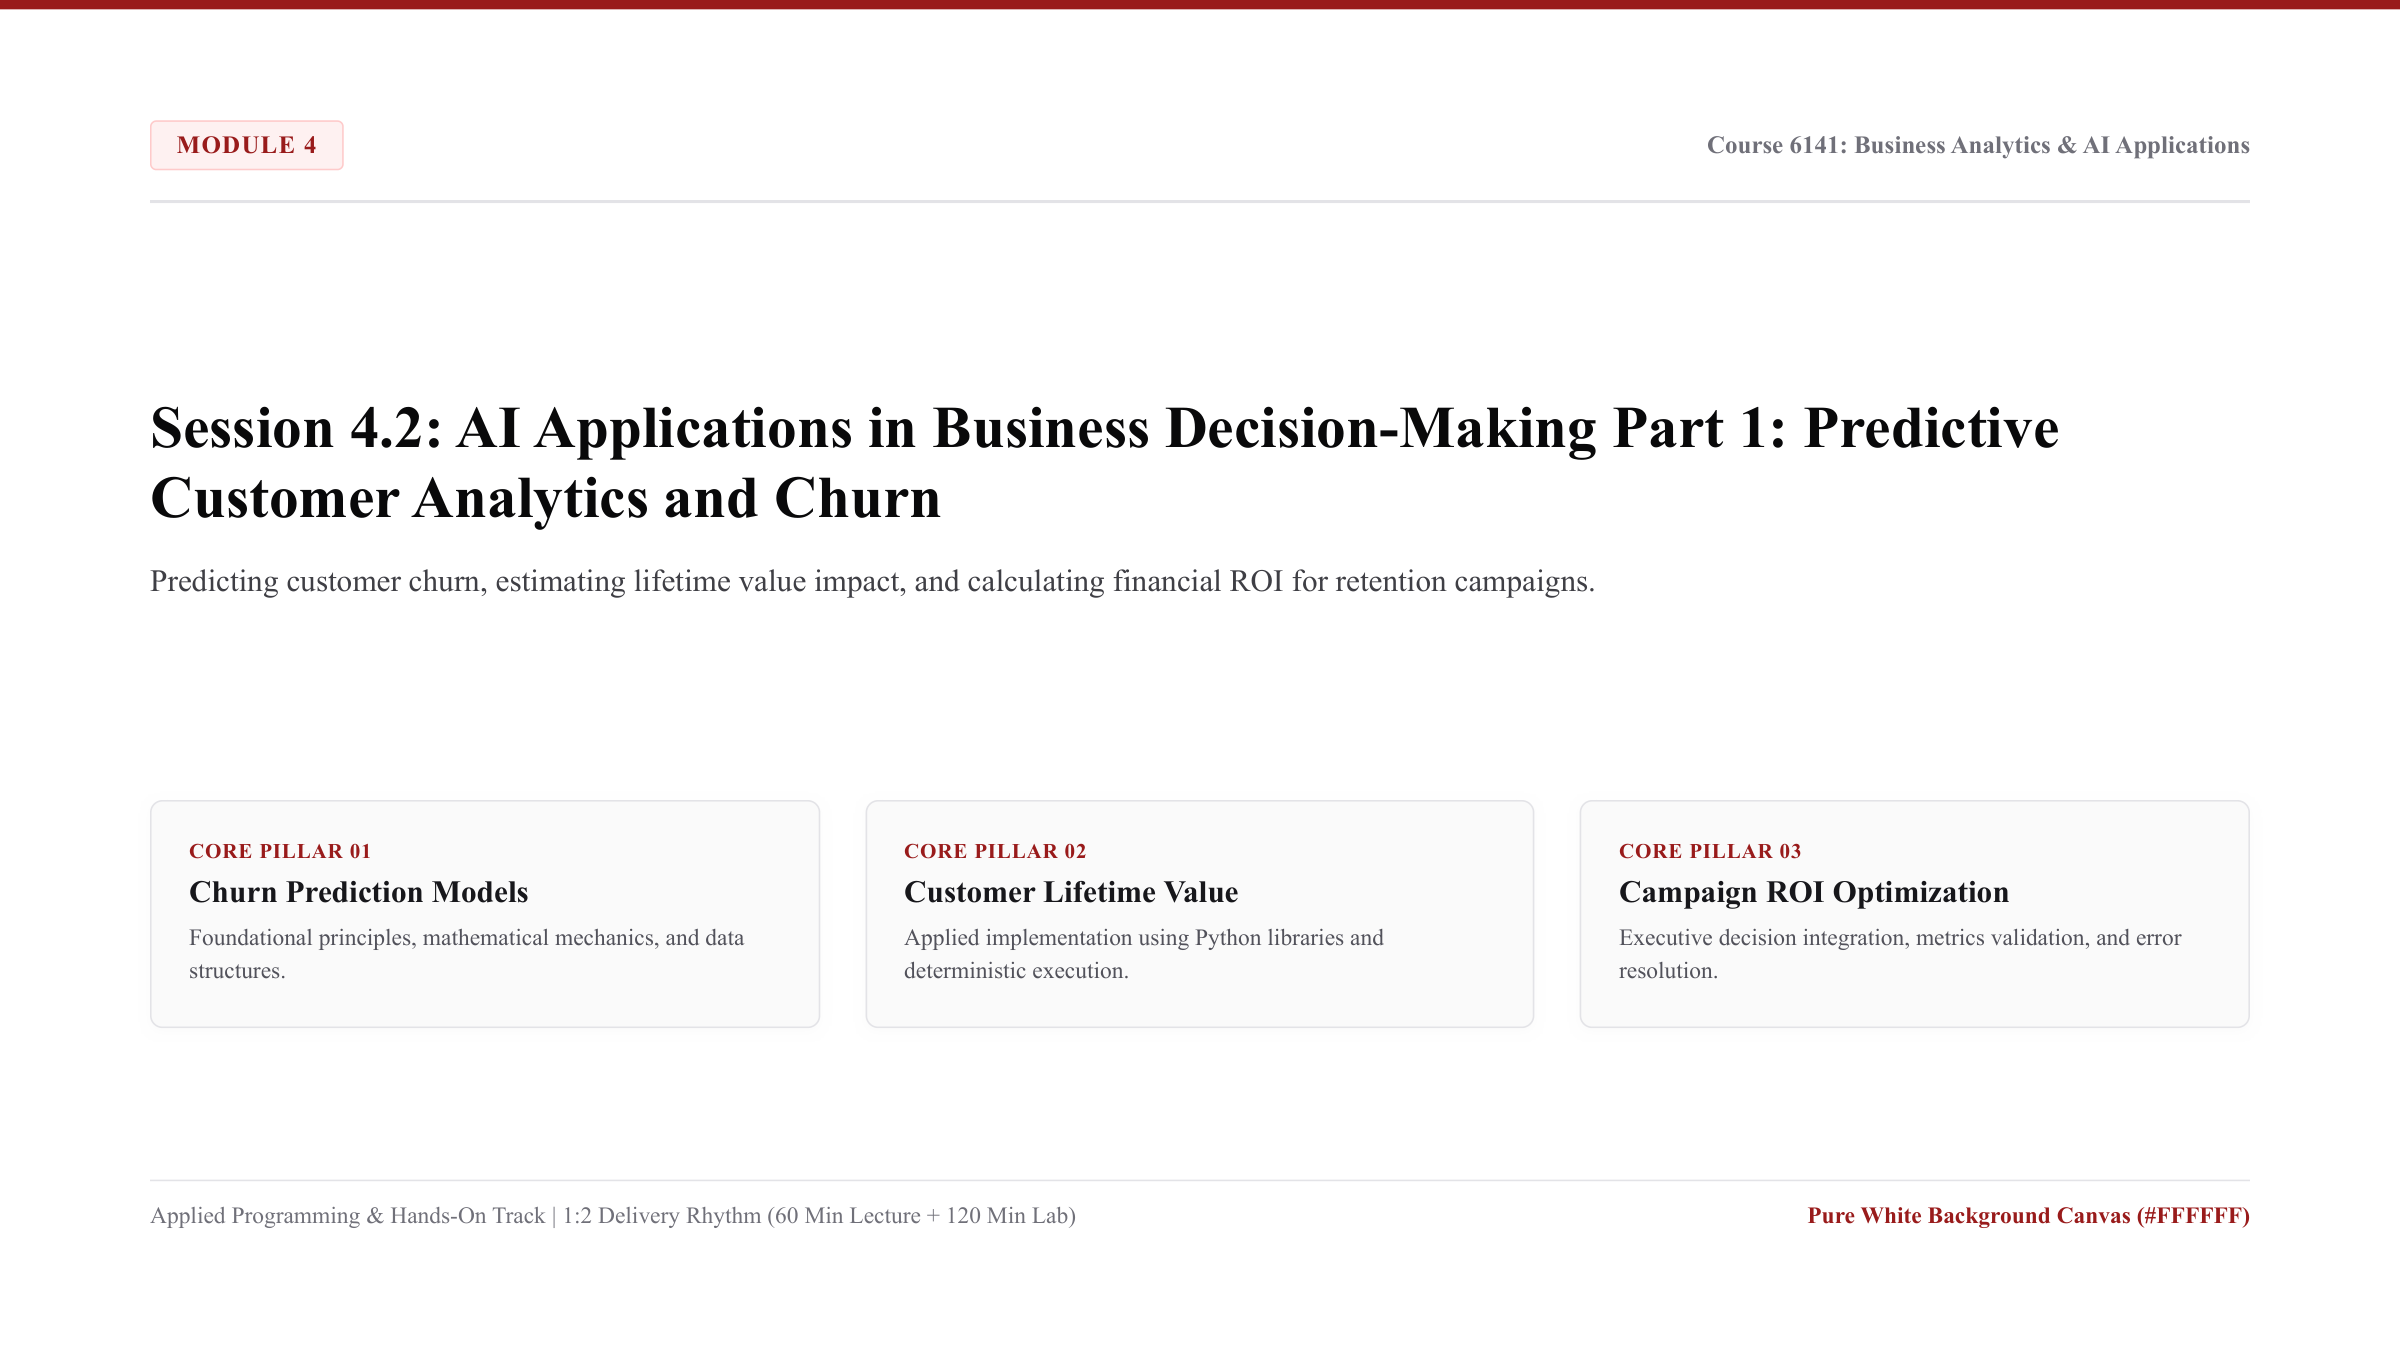The image size is (2400, 1350).
Task: Click the 'Applied implementation using Python libraries' description
Action: pyautogui.click(x=1144, y=954)
